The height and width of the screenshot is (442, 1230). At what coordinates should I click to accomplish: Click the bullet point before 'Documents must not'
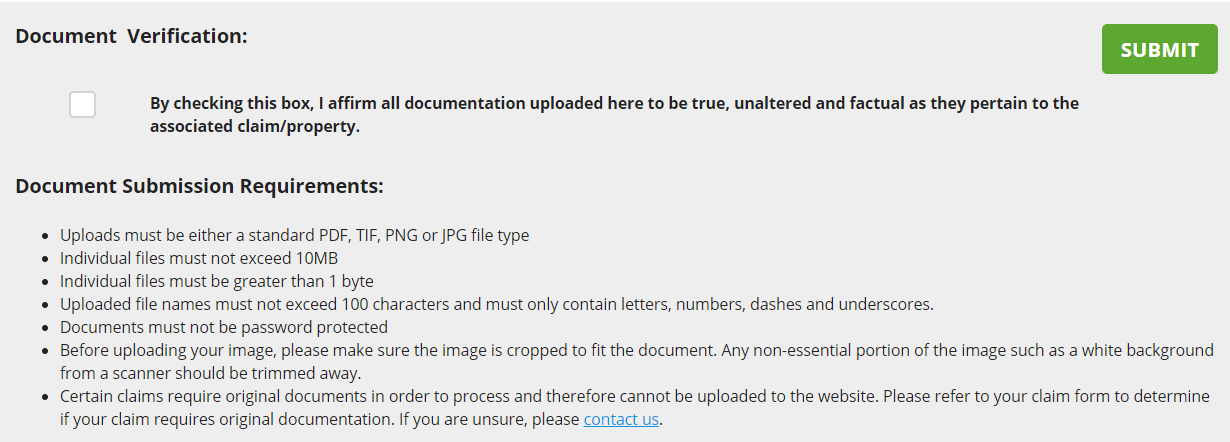click(46, 328)
